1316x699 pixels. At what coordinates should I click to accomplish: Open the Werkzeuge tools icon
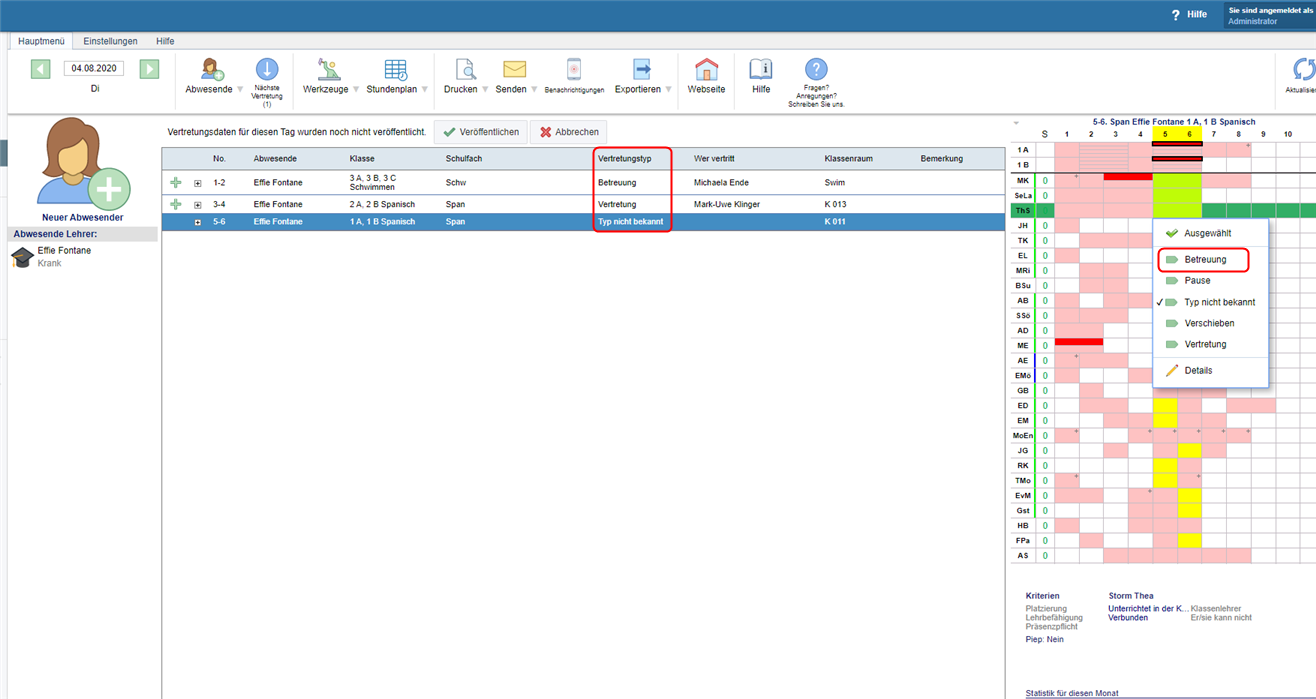[328, 69]
